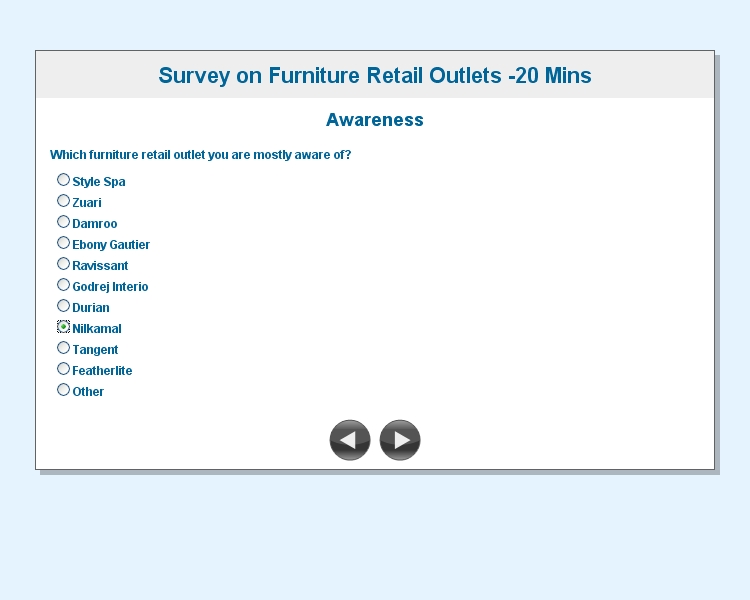Click the 'Awareness' section heading
The image size is (750, 600).
[375, 120]
